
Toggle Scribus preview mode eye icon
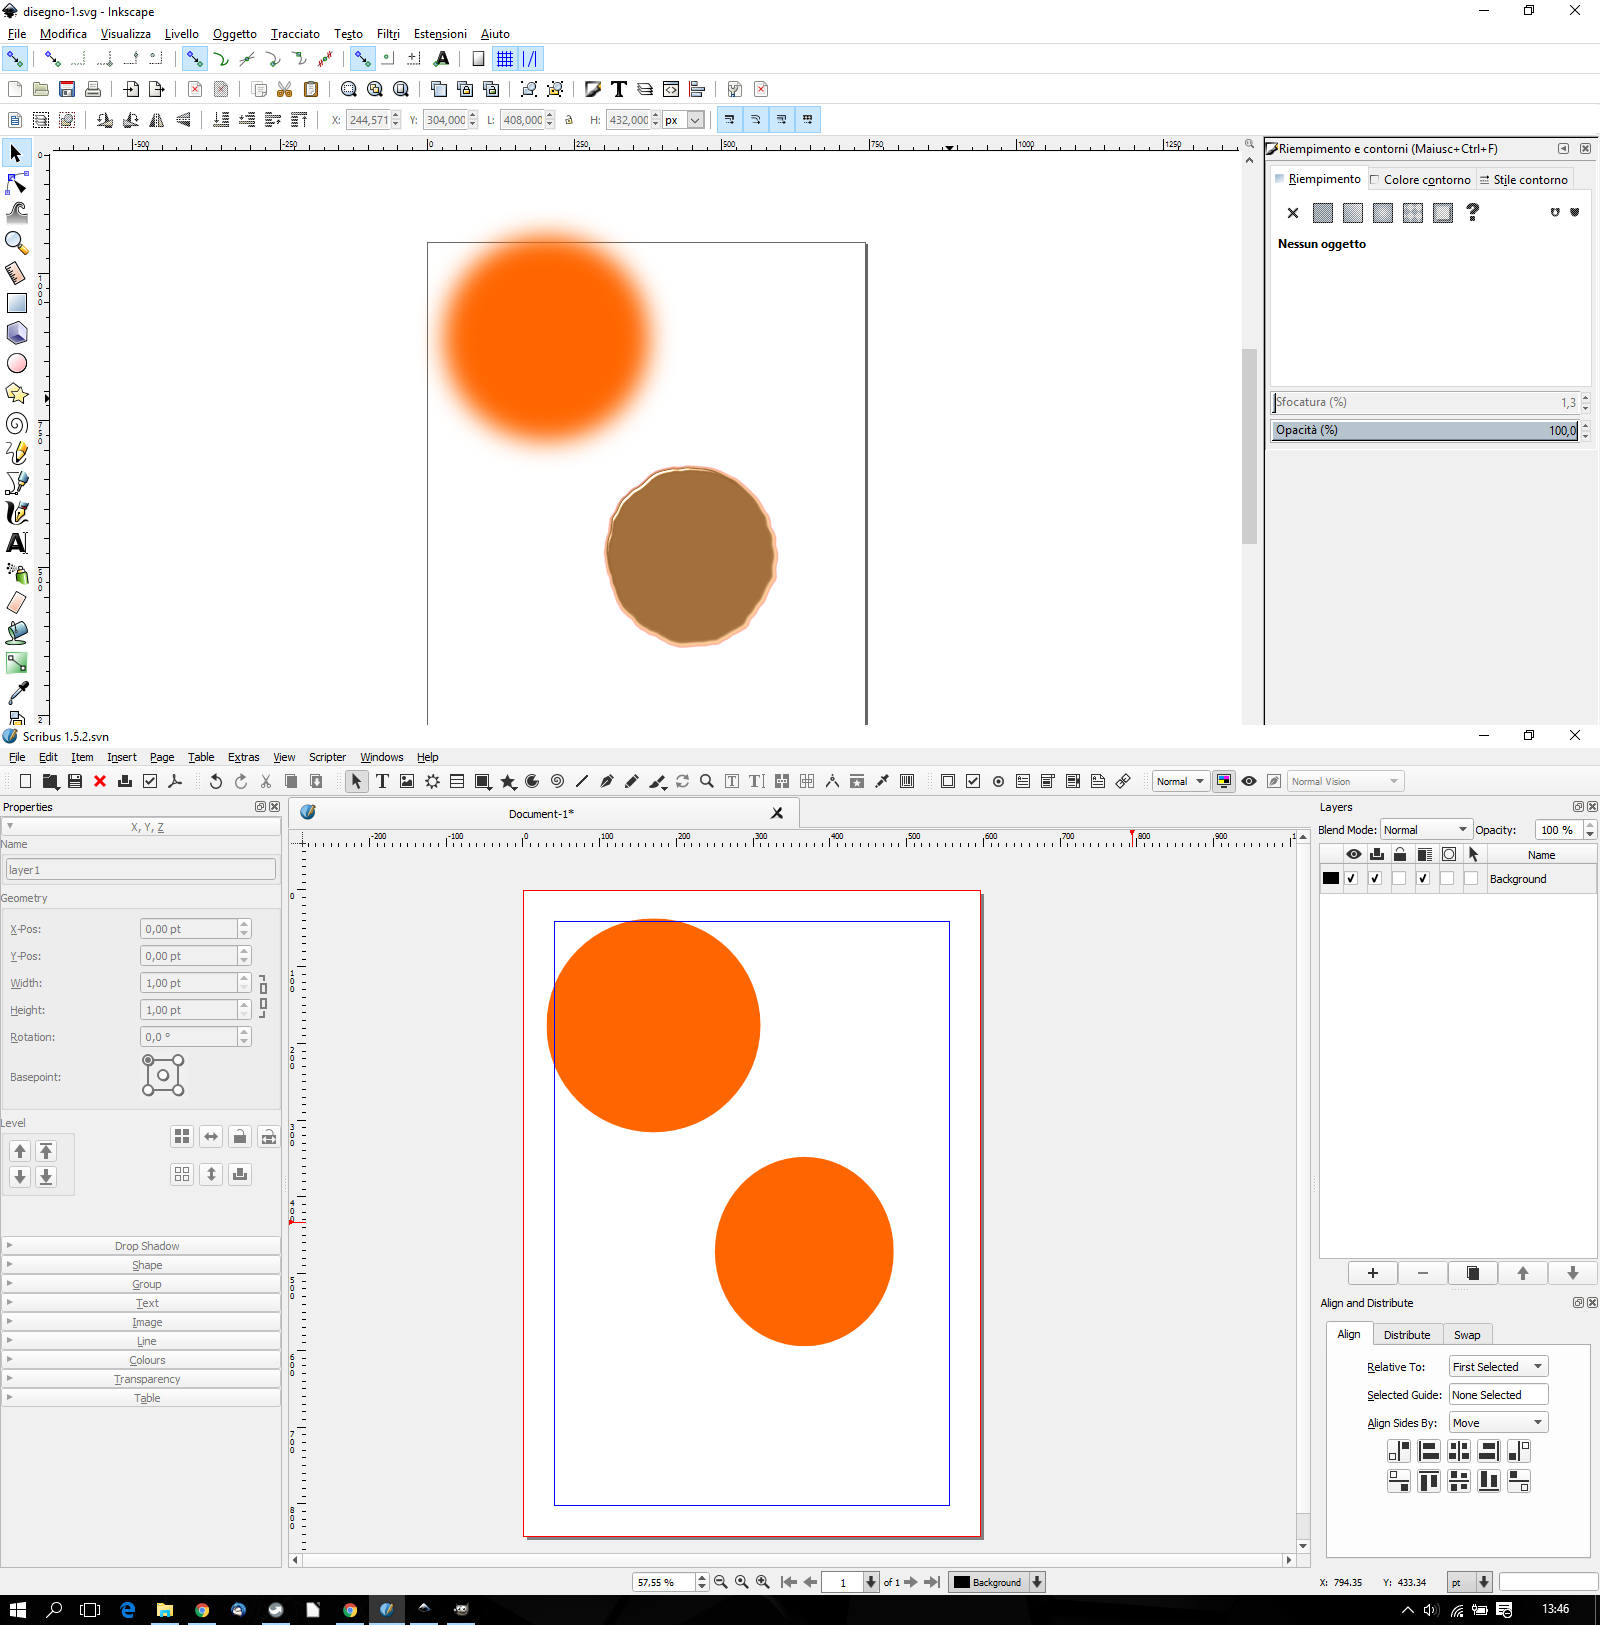tap(1249, 782)
